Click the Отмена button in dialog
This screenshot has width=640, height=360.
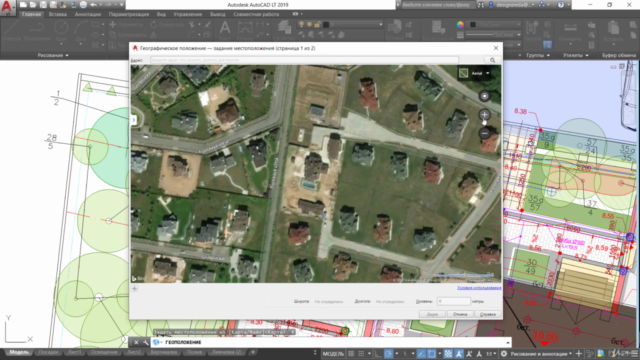[x=460, y=314]
